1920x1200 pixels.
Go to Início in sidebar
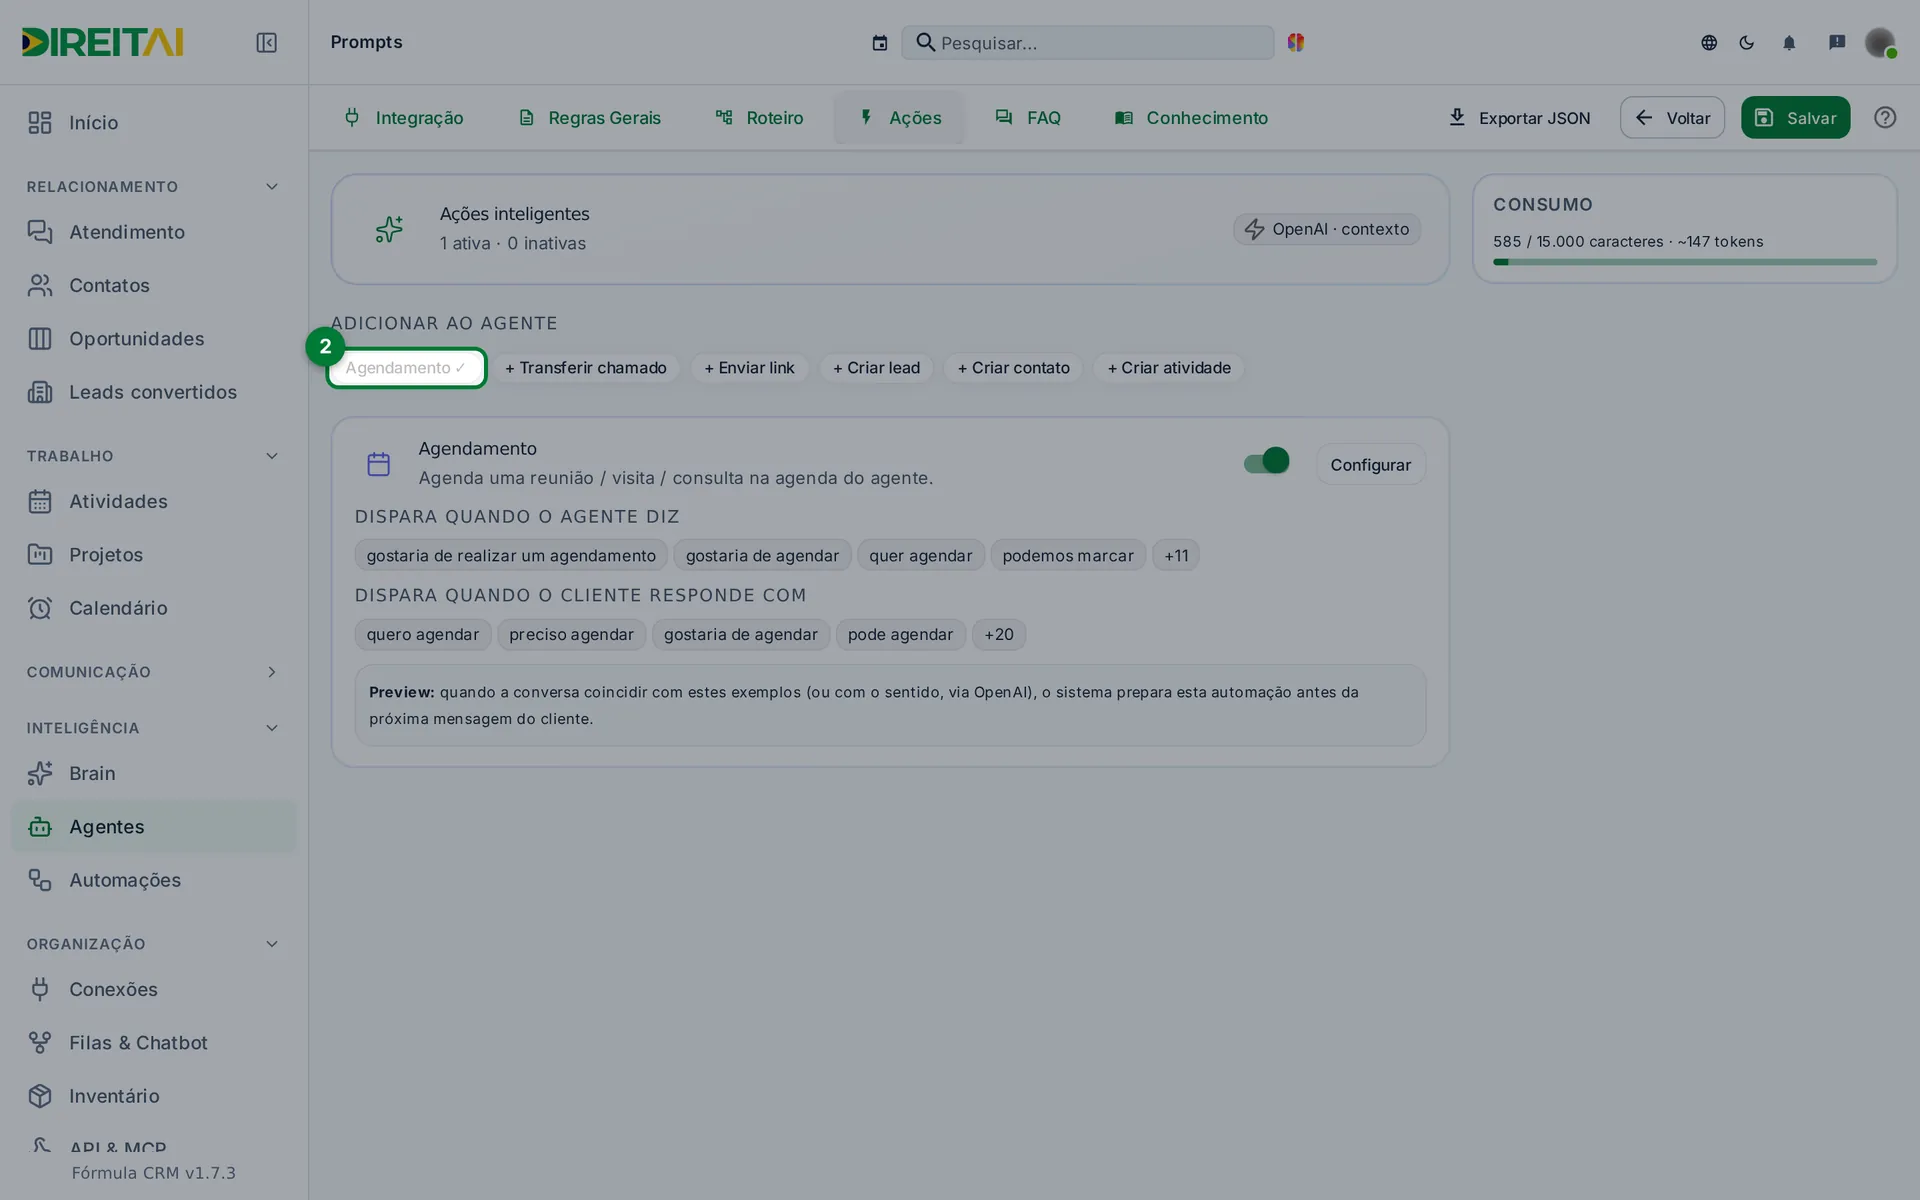click(154, 122)
